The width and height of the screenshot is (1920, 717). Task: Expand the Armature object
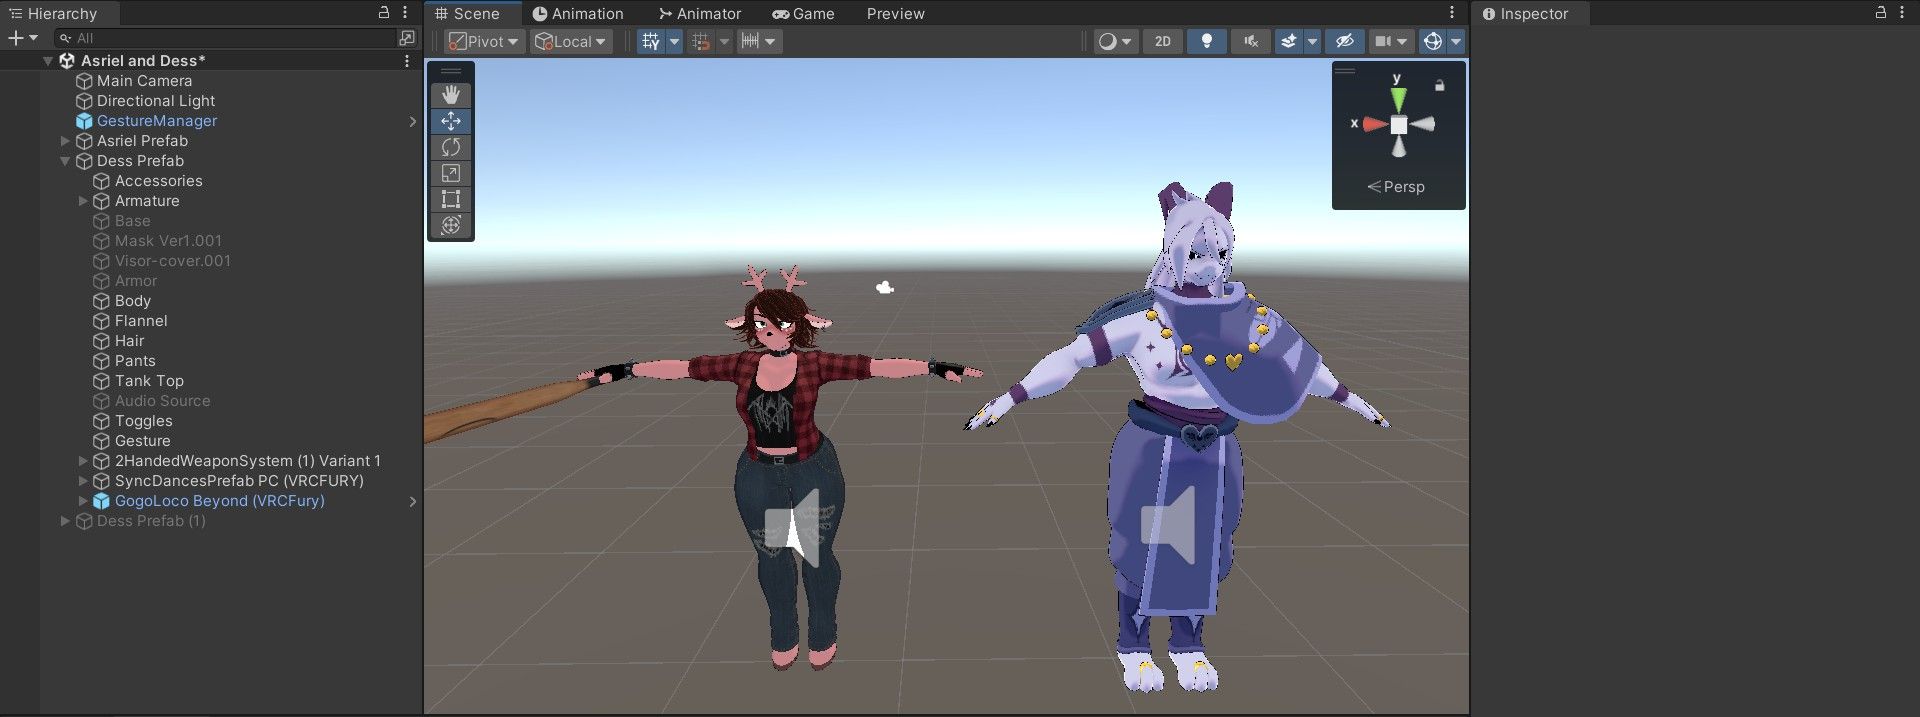pyautogui.click(x=83, y=201)
